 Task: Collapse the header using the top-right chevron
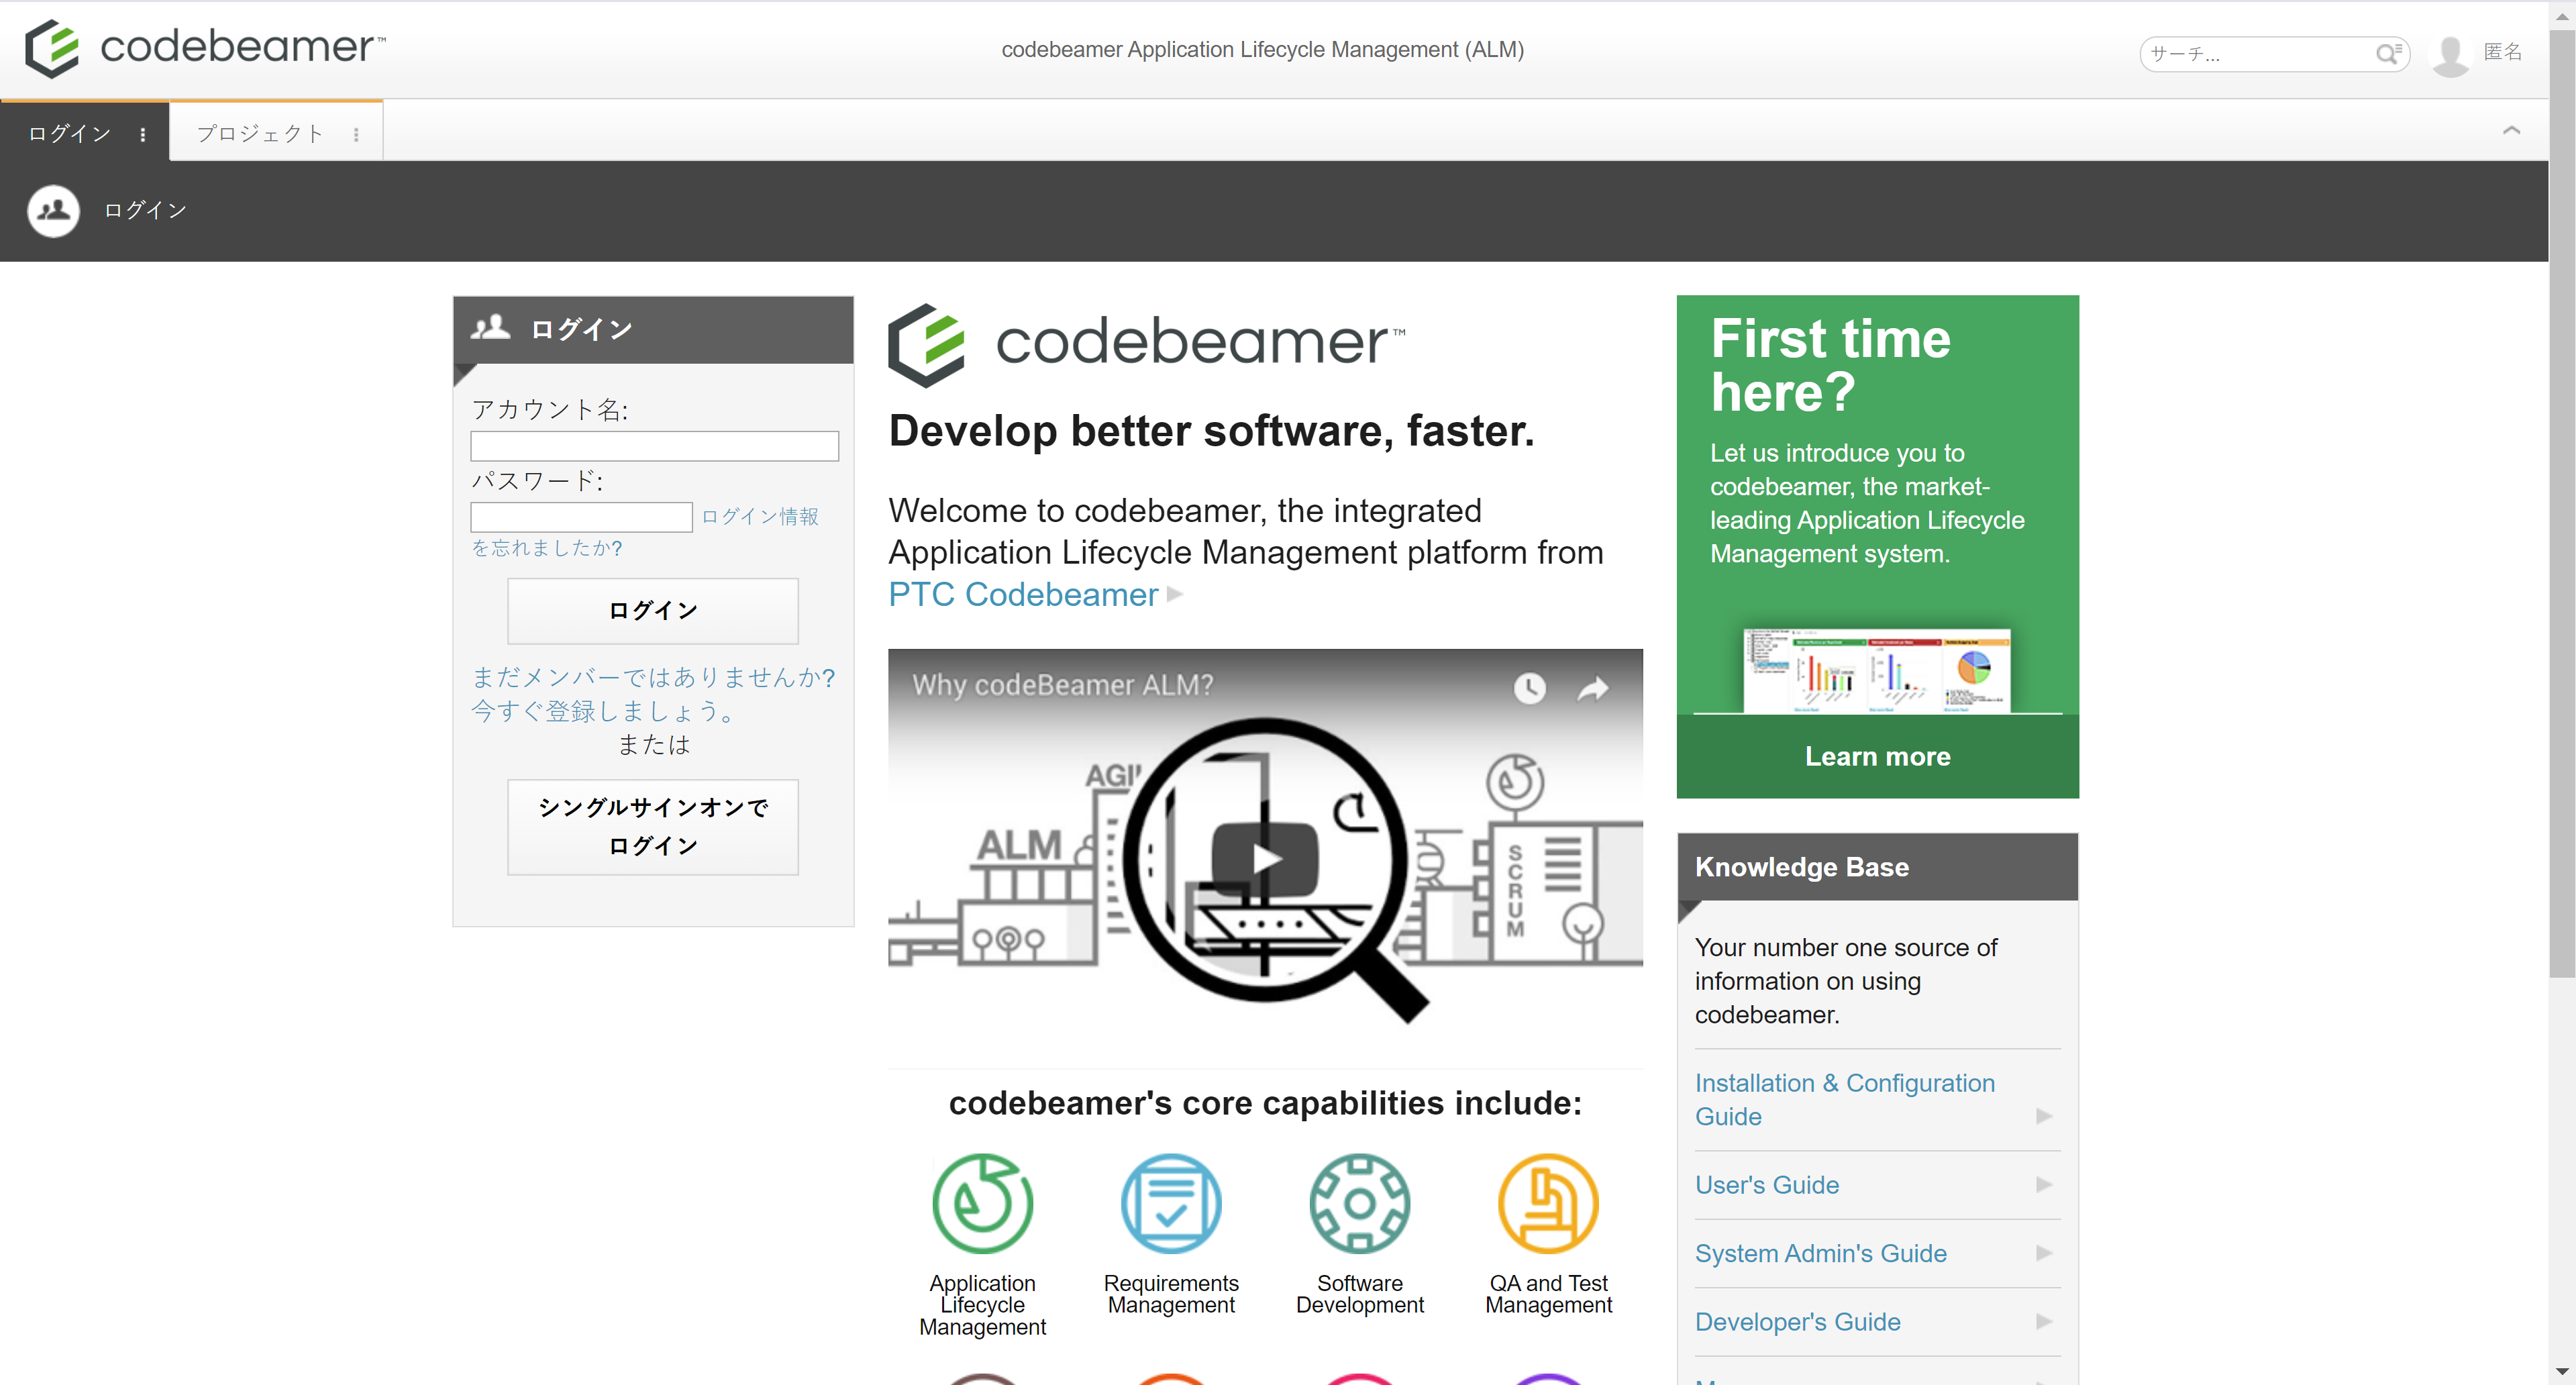click(2510, 131)
